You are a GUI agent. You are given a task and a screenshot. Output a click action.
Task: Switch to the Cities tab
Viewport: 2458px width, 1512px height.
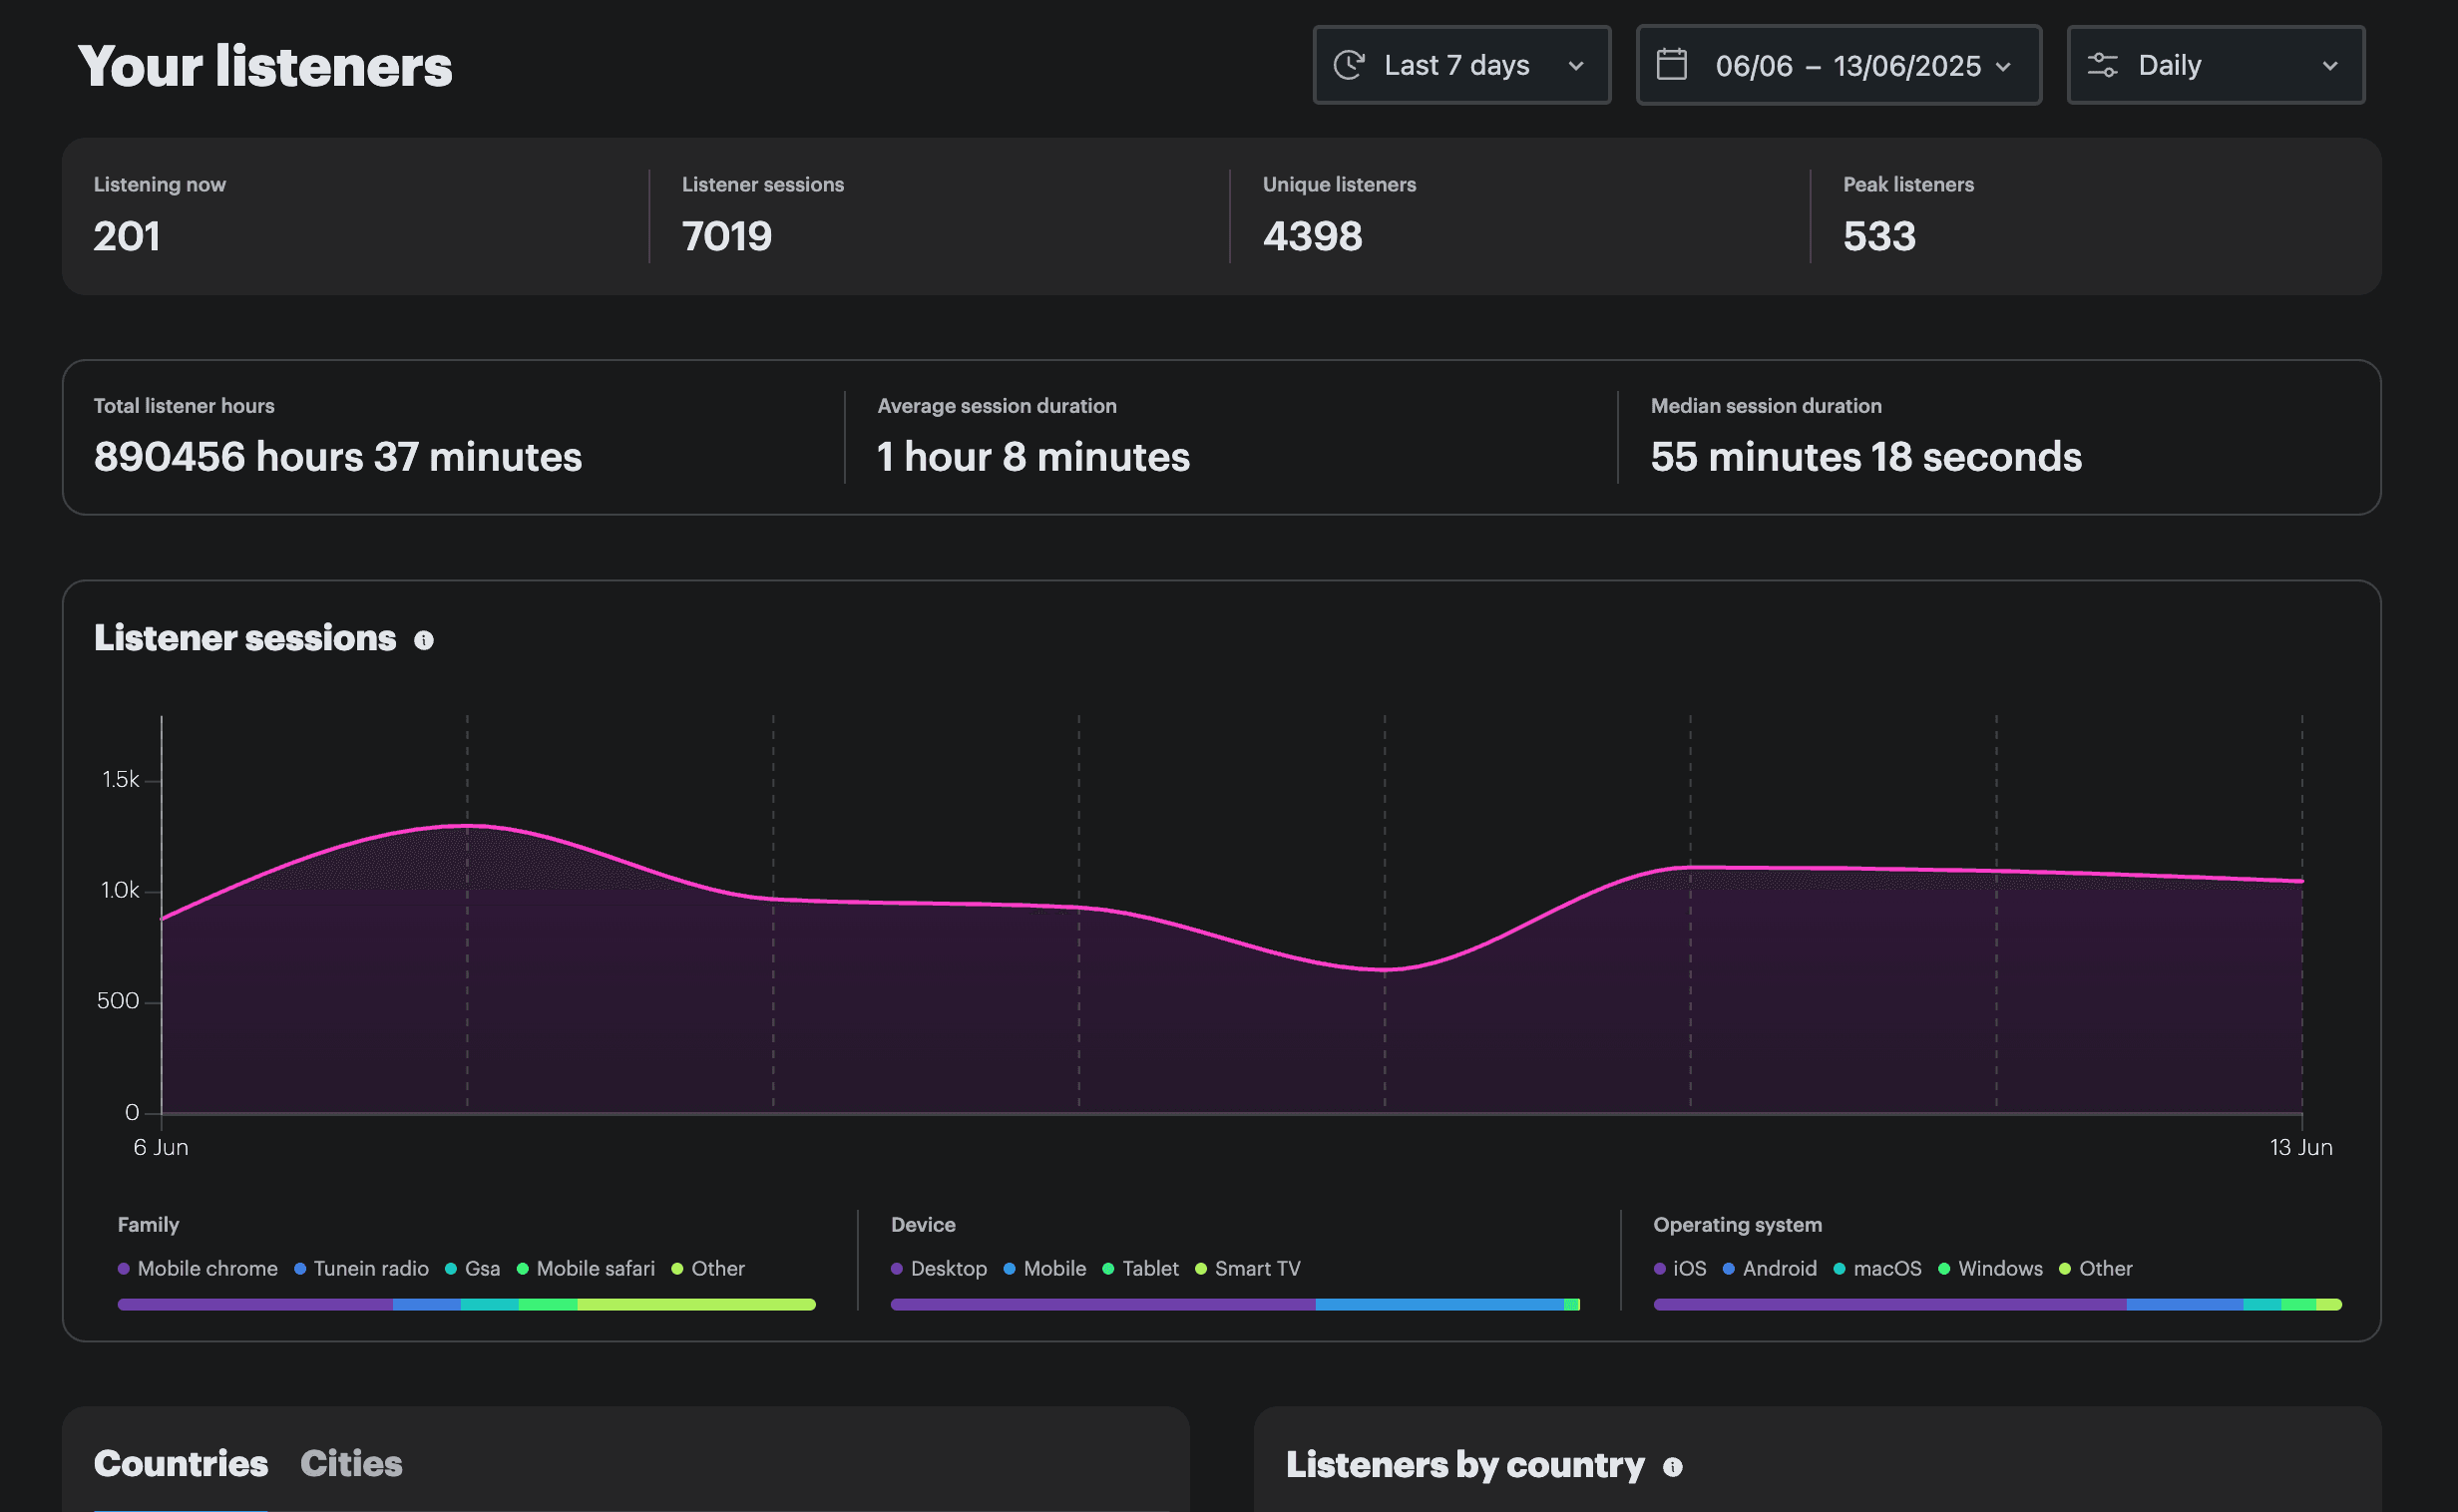click(351, 1464)
